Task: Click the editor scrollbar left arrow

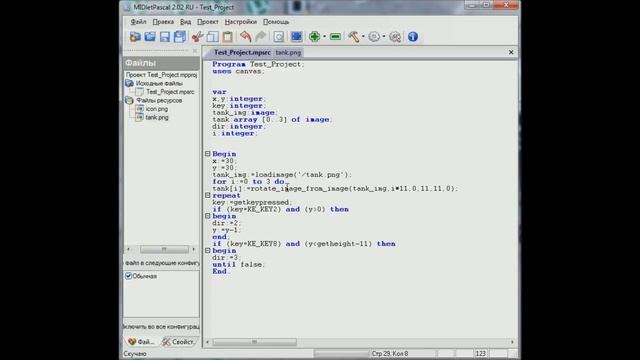Action: (207, 342)
